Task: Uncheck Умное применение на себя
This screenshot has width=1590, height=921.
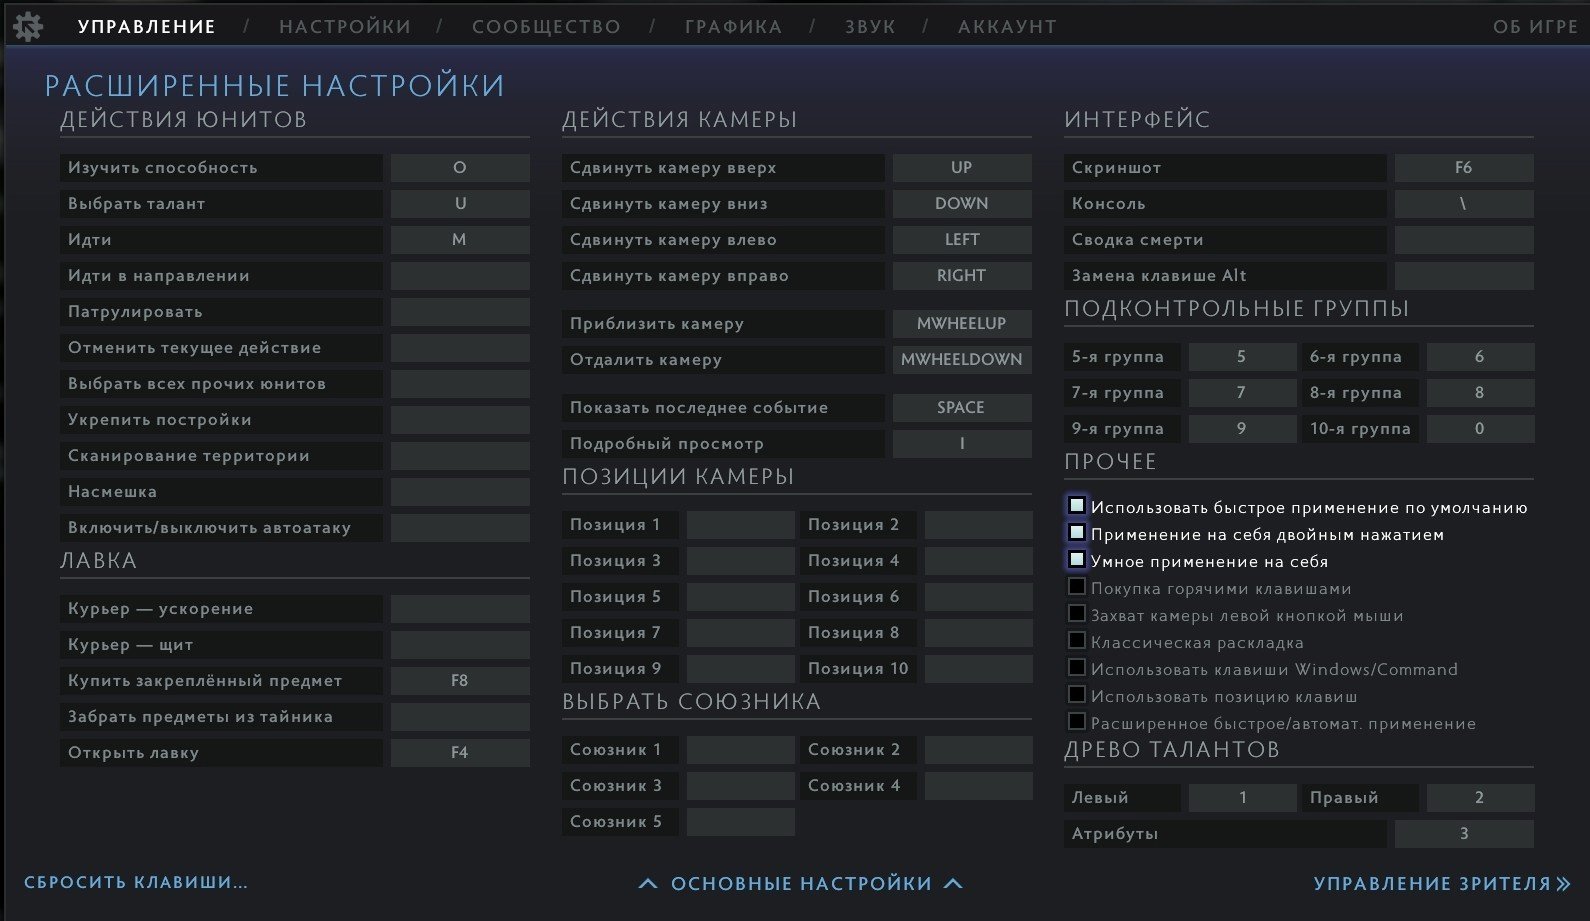Action: 1077,560
